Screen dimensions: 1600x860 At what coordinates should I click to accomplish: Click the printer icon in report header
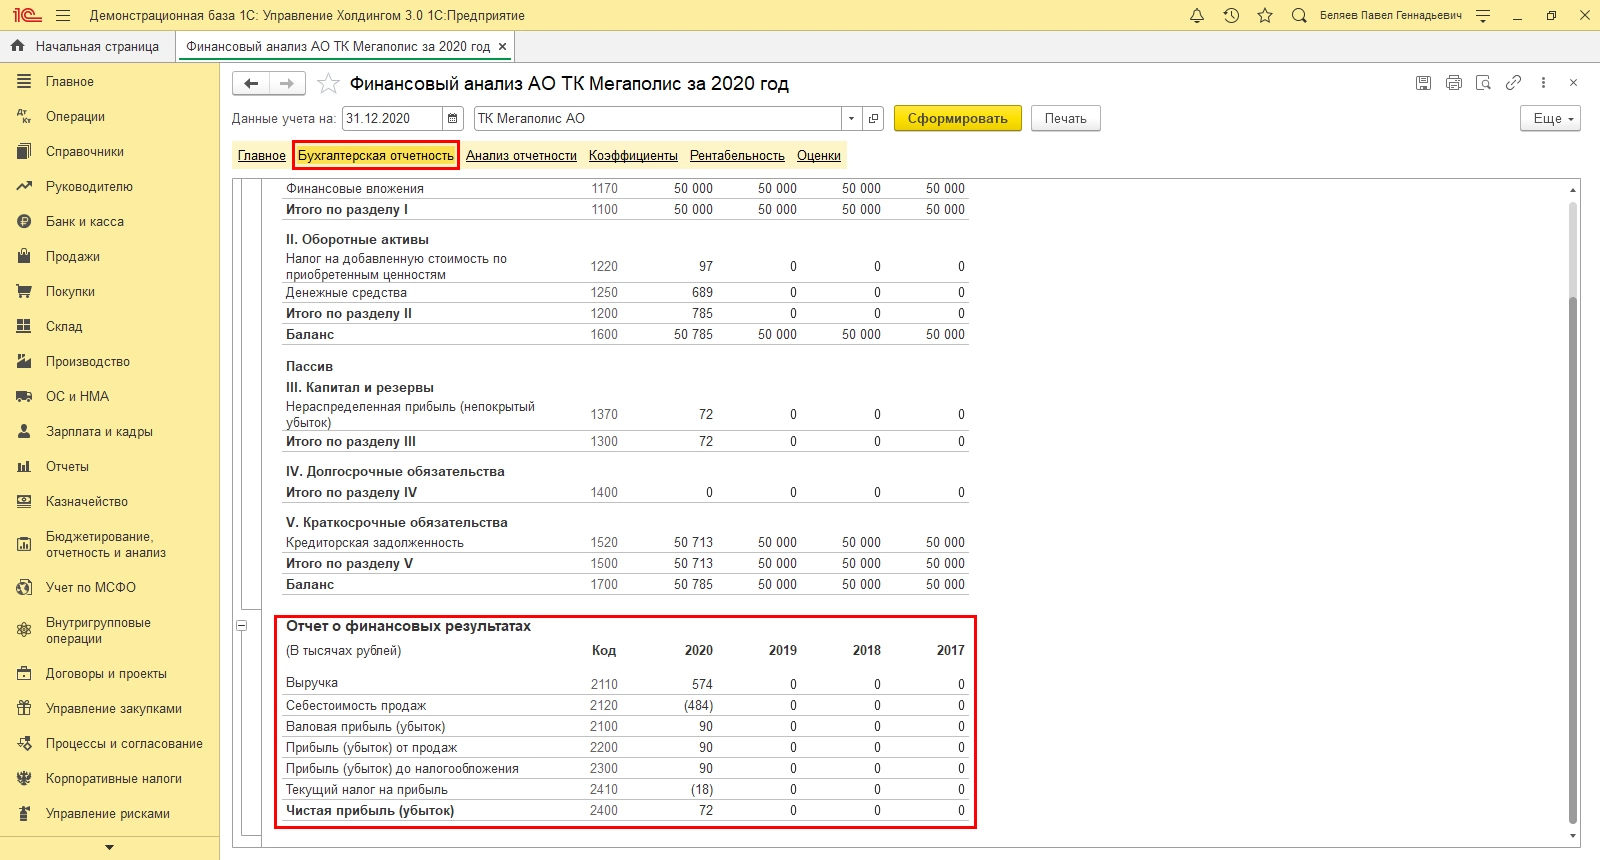coord(1453,83)
